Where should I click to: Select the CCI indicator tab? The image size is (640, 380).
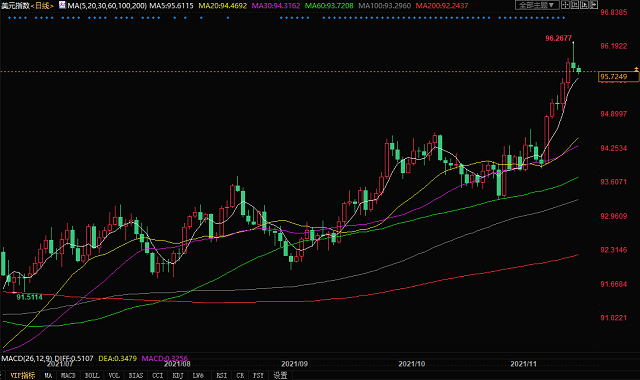coord(158,376)
